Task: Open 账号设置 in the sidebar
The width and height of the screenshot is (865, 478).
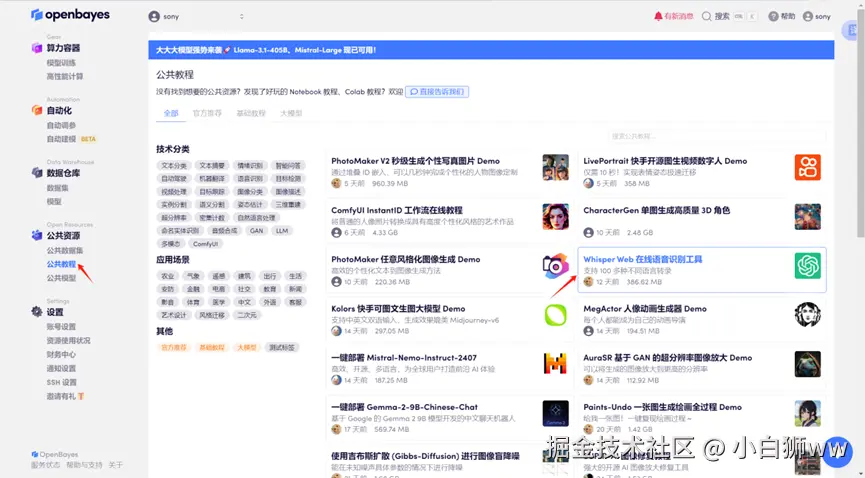Action: (61, 327)
